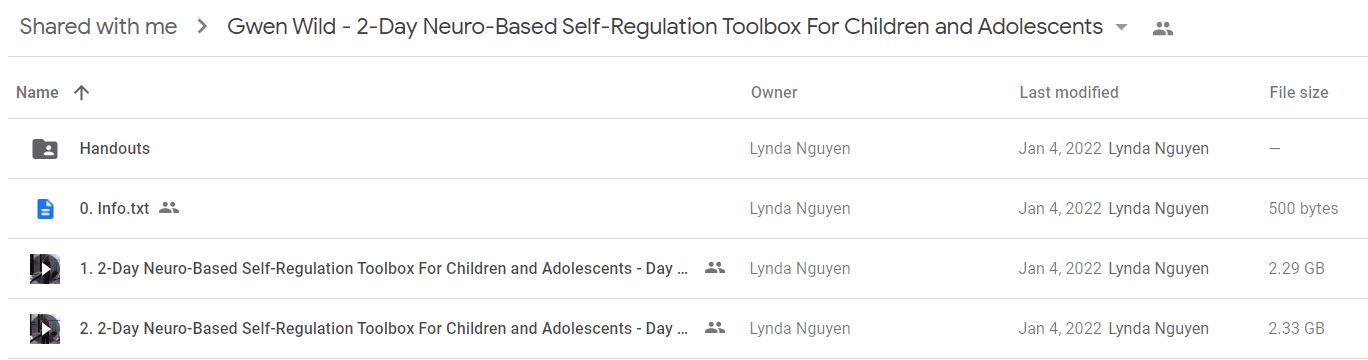
Task: Sort the list by Name column header
Action: [x=38, y=92]
